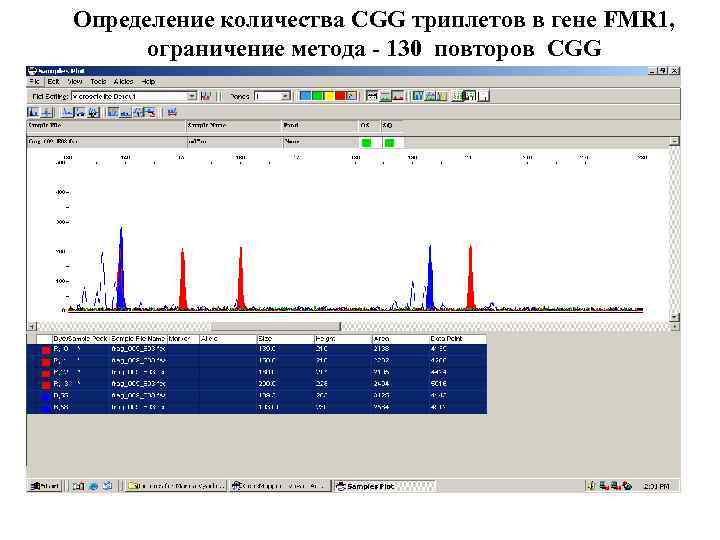Click the plot scrollbar left arrow
The width and height of the screenshot is (720, 540).
click(32, 326)
